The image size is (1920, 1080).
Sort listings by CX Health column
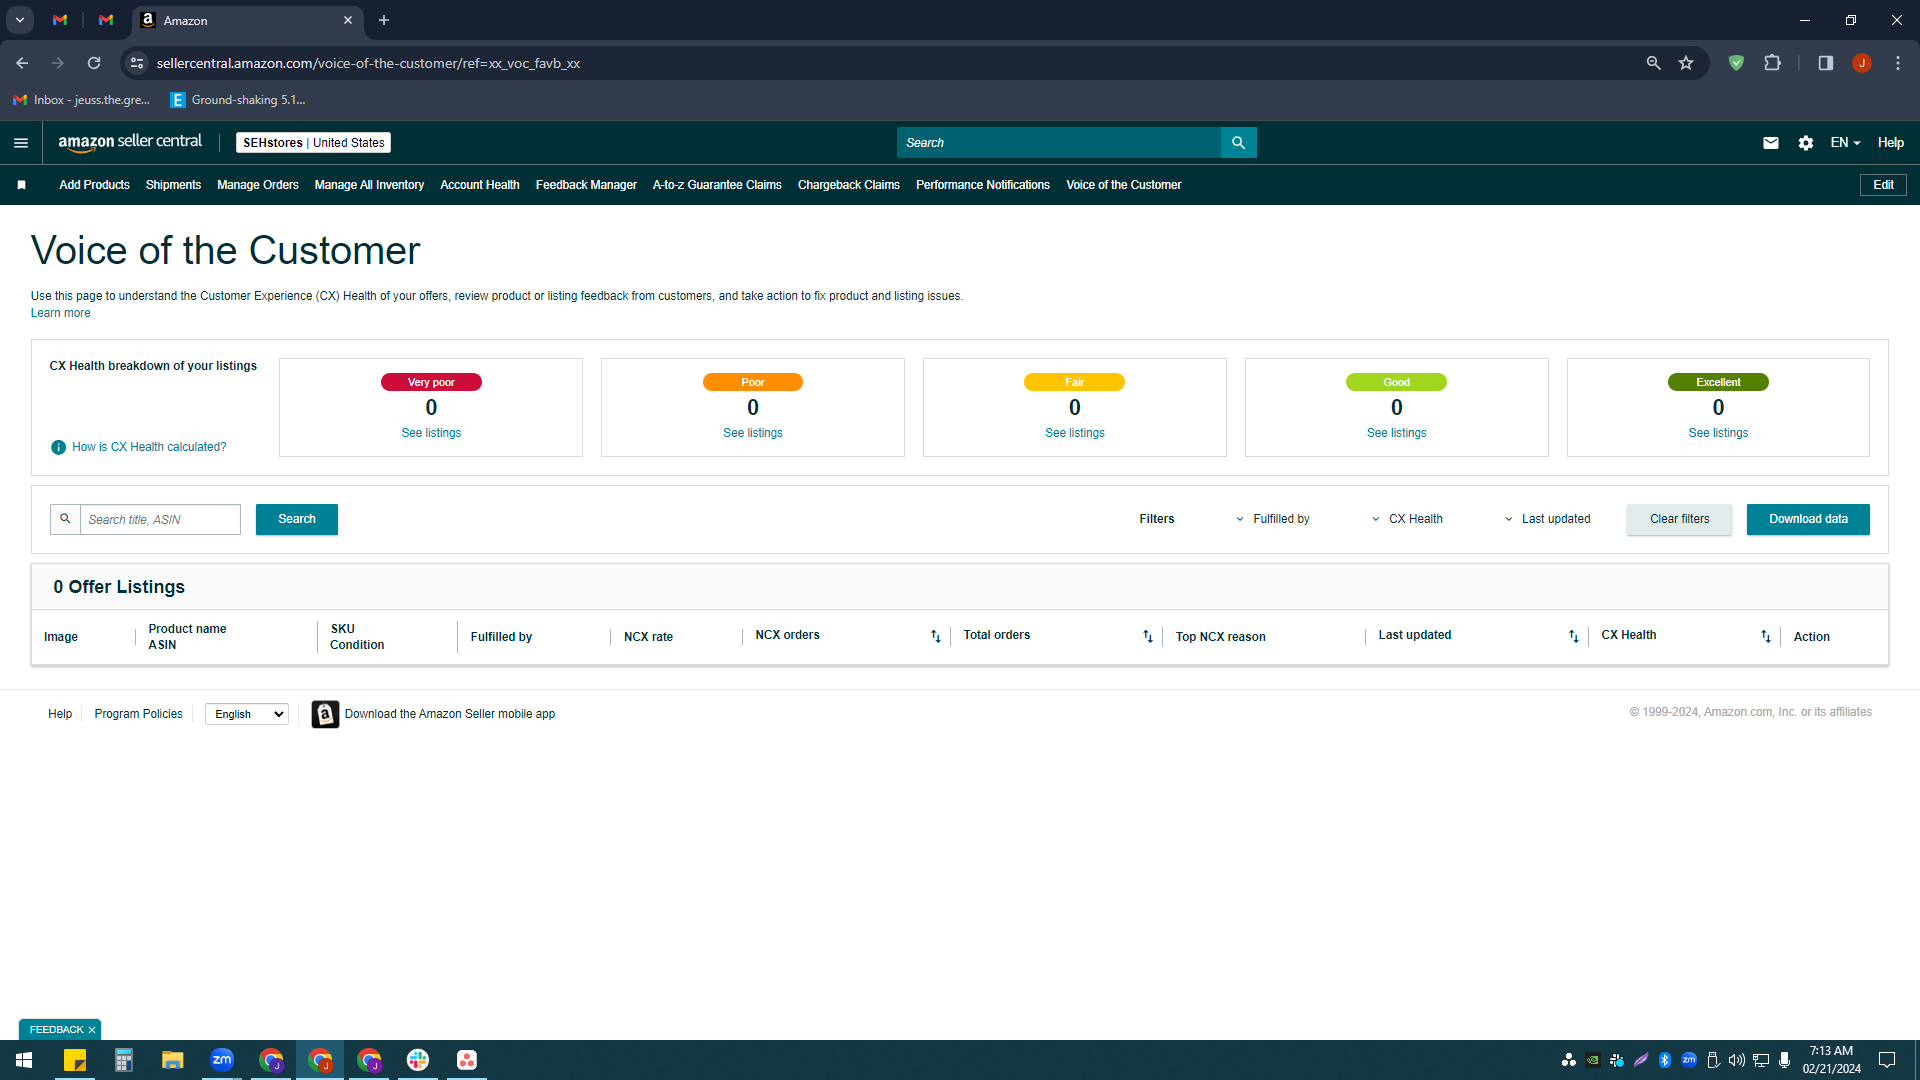tap(1766, 637)
